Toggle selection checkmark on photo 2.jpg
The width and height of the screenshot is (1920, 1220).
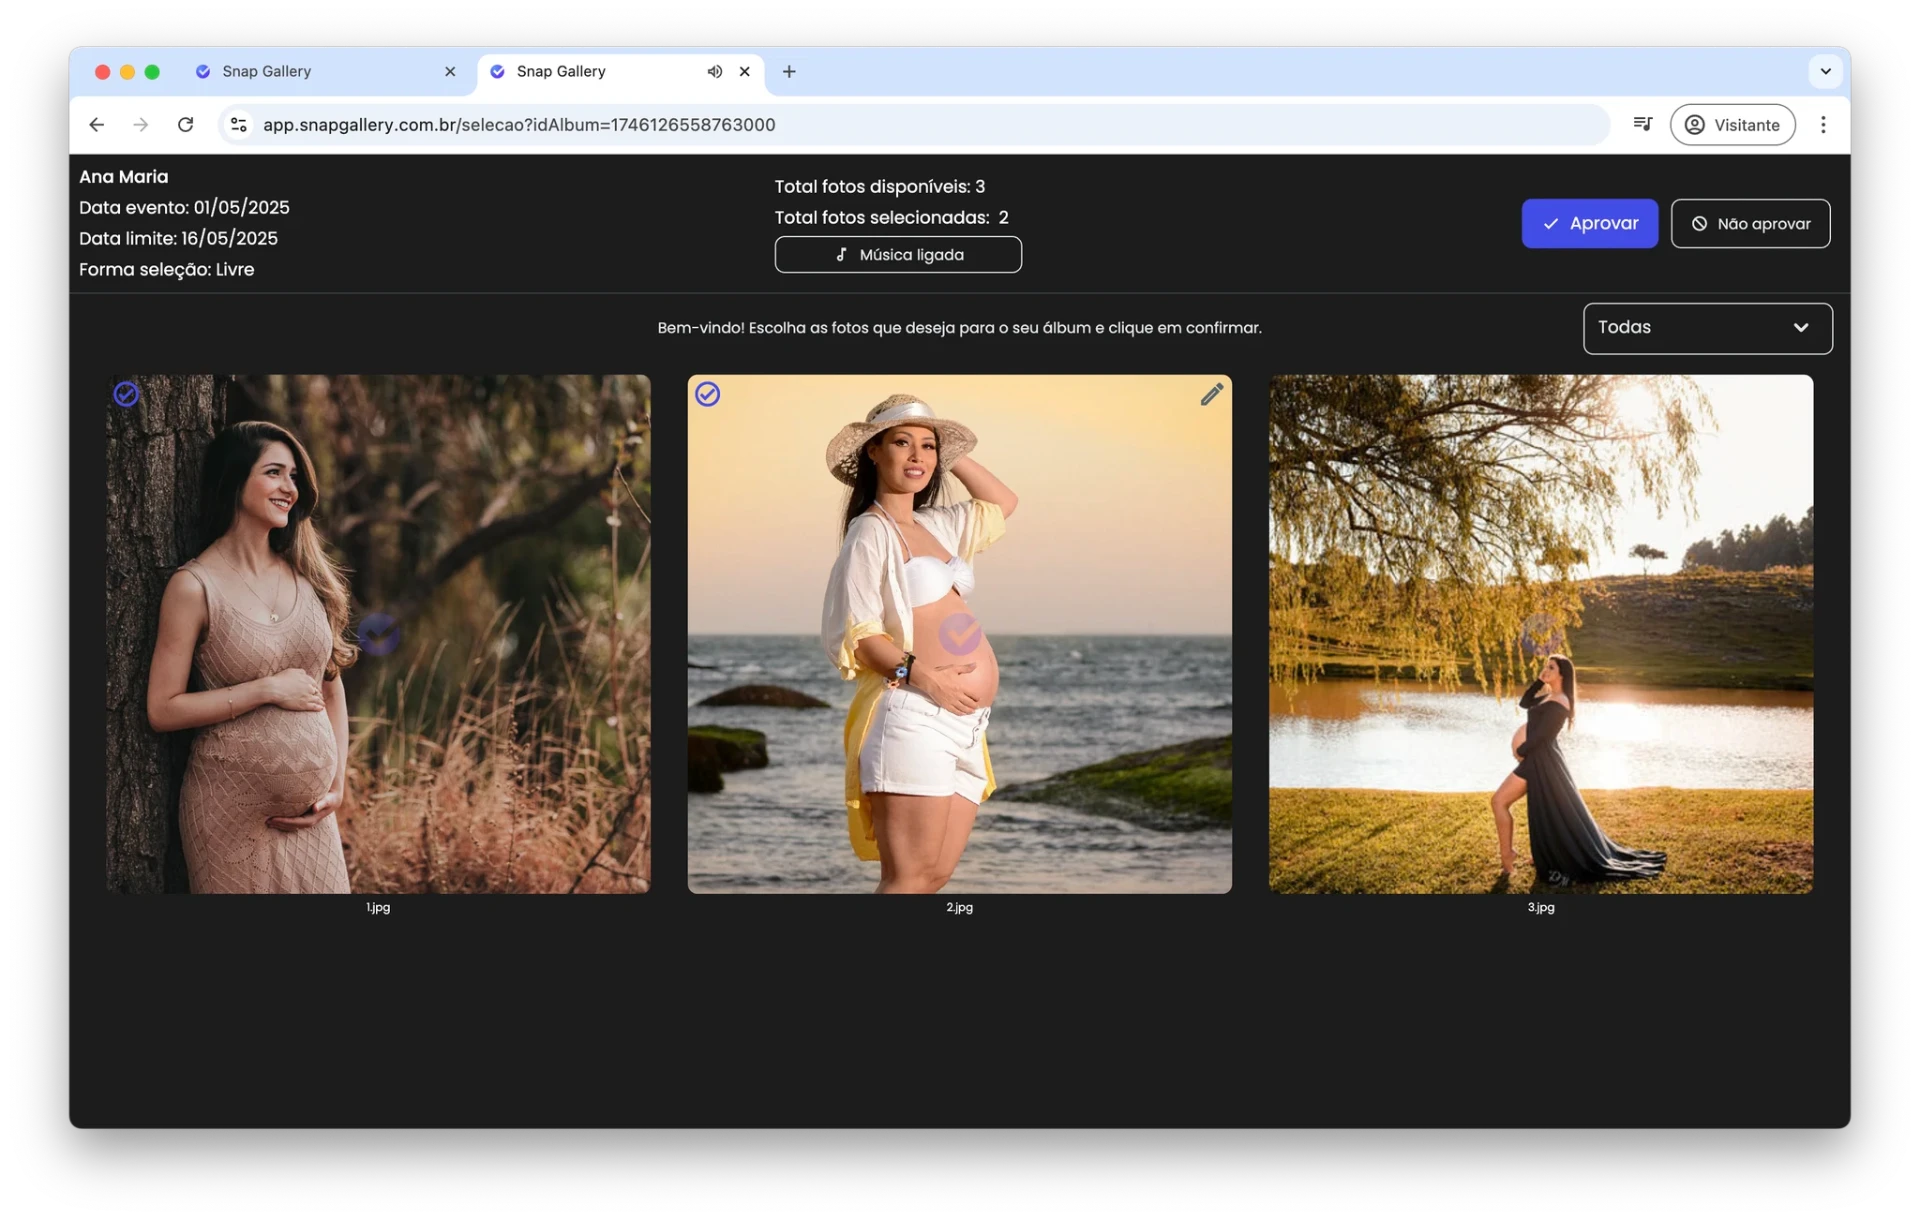pos(707,394)
